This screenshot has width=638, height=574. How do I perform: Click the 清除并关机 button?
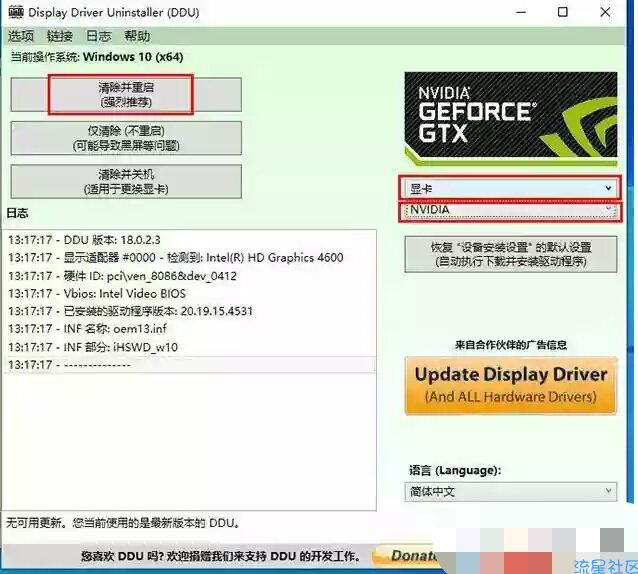pos(126,181)
